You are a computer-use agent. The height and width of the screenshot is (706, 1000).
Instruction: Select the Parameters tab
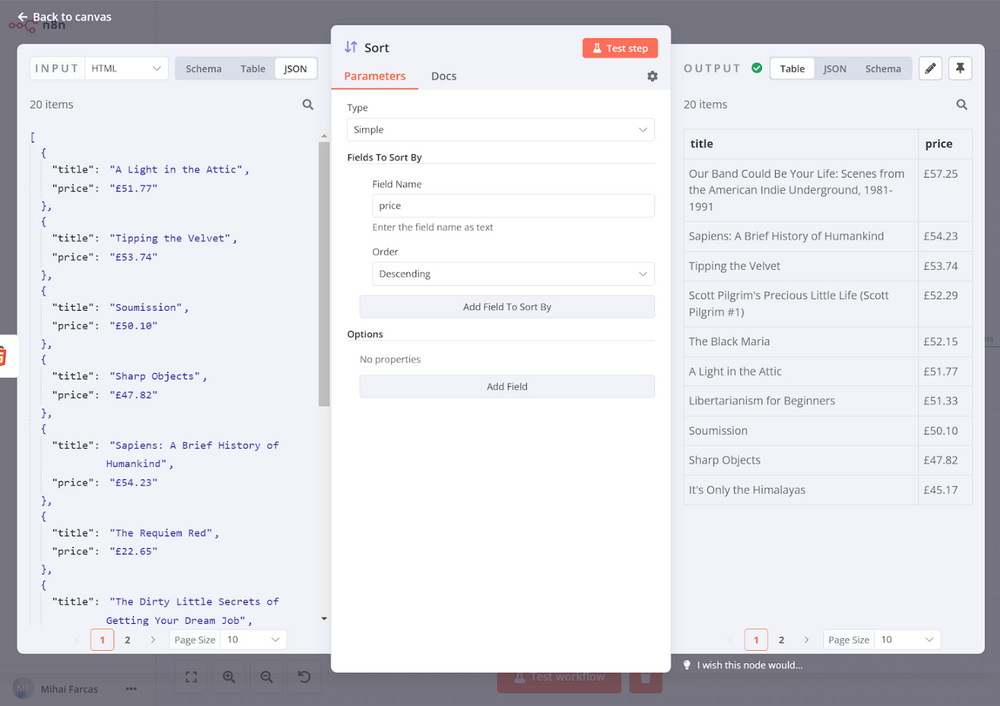375,76
